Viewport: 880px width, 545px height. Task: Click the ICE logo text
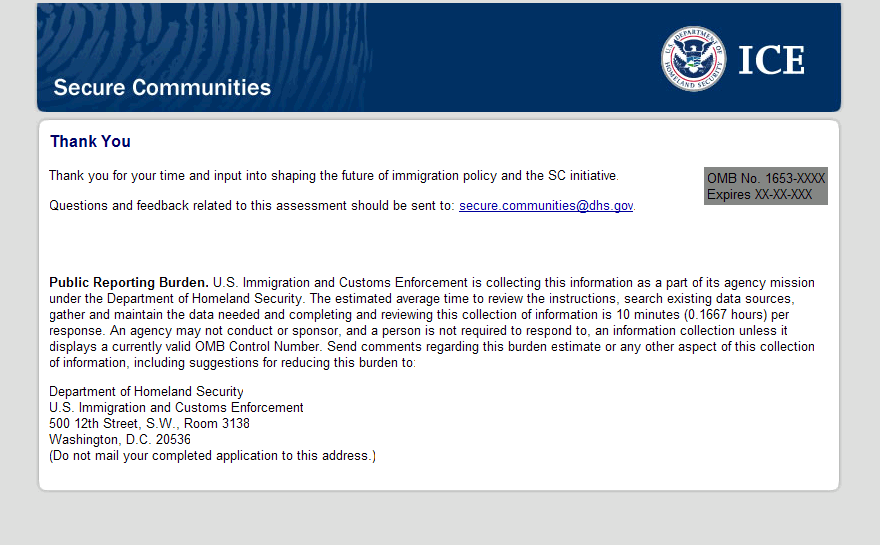771,60
